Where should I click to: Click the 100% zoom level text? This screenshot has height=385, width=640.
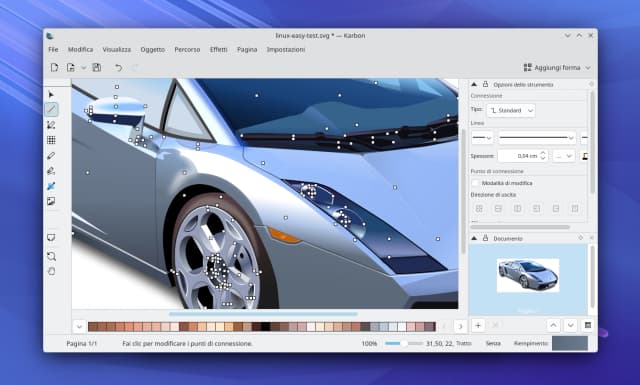pos(369,344)
